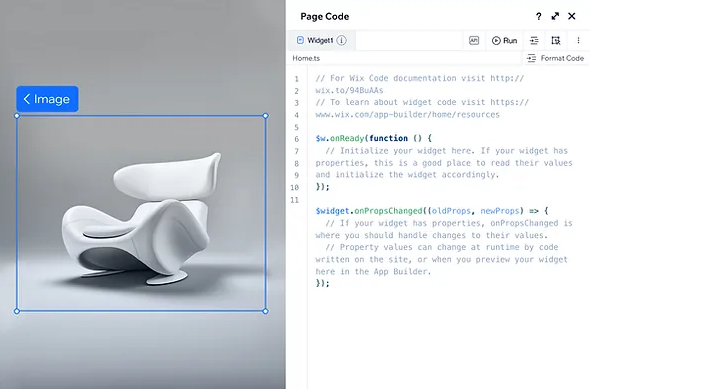Open the Page Code help question mark
The width and height of the screenshot is (710, 389).
tap(538, 16)
